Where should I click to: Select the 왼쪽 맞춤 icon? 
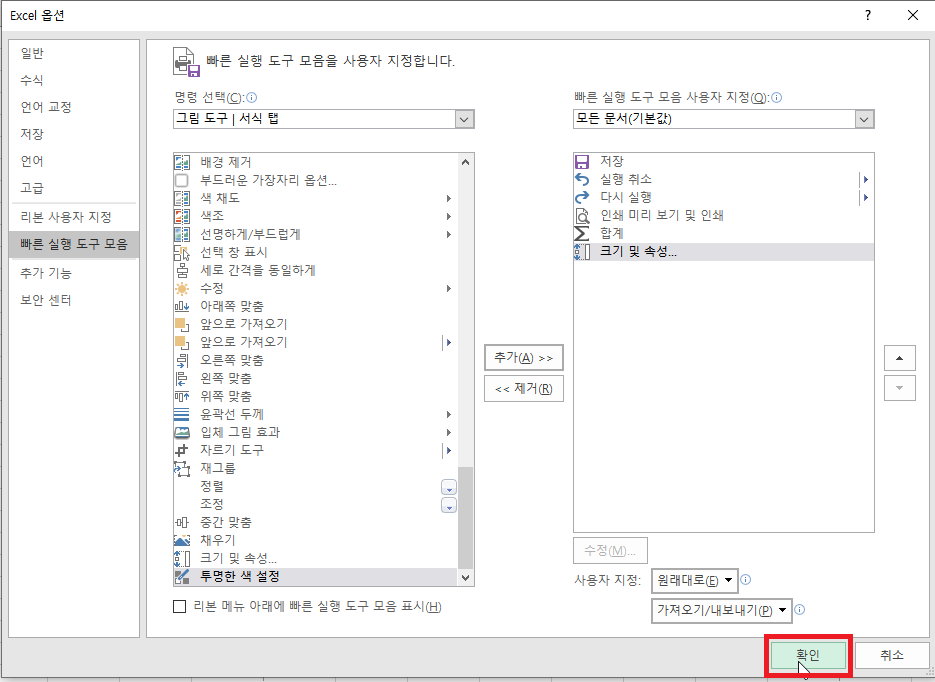[x=182, y=379]
